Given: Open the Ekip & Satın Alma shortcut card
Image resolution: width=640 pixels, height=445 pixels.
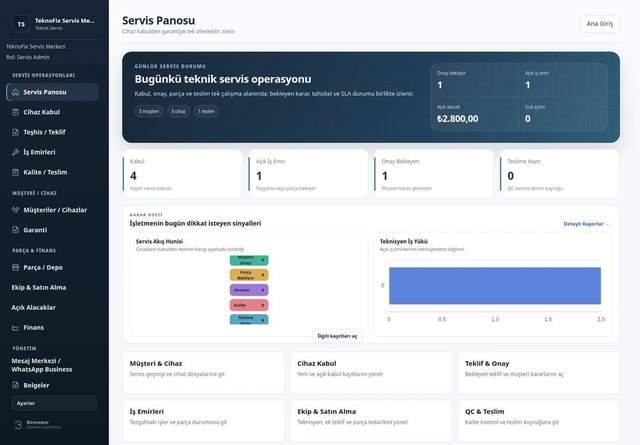Looking at the screenshot, I should point(371,421).
